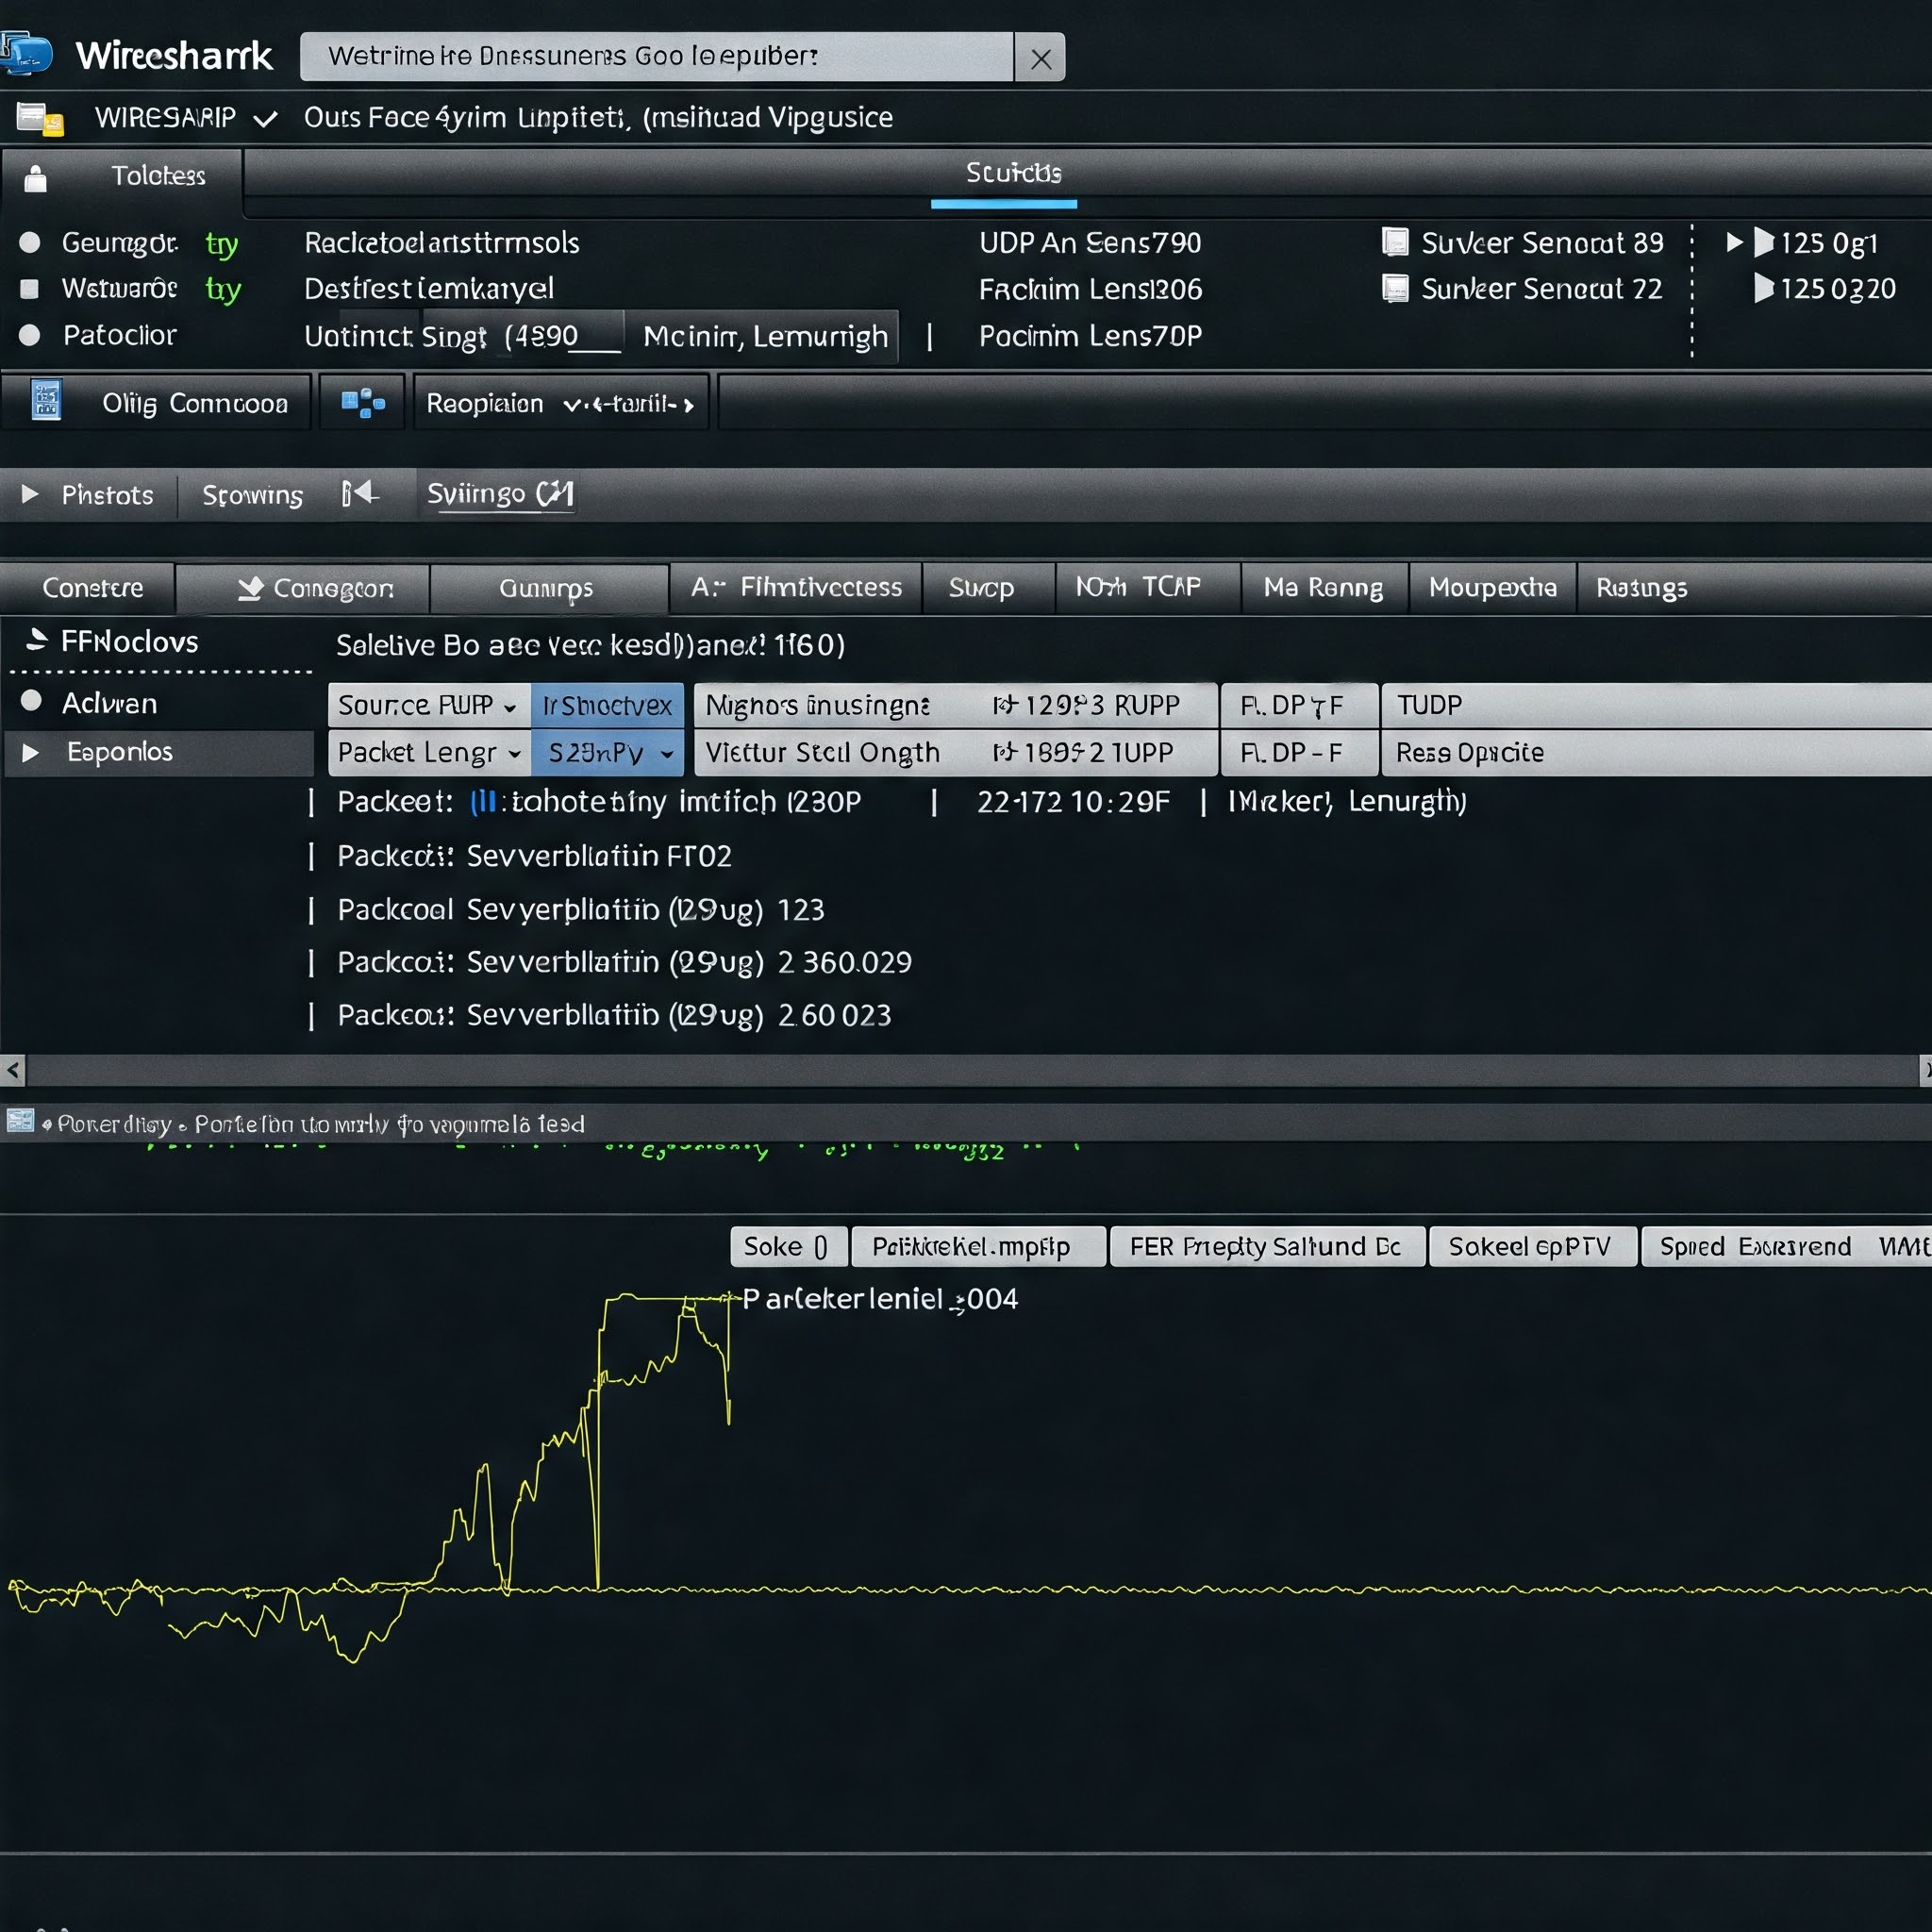Click the flag icon beside 125 0g1
The width and height of the screenshot is (1932, 1932).
pyautogui.click(x=1764, y=243)
